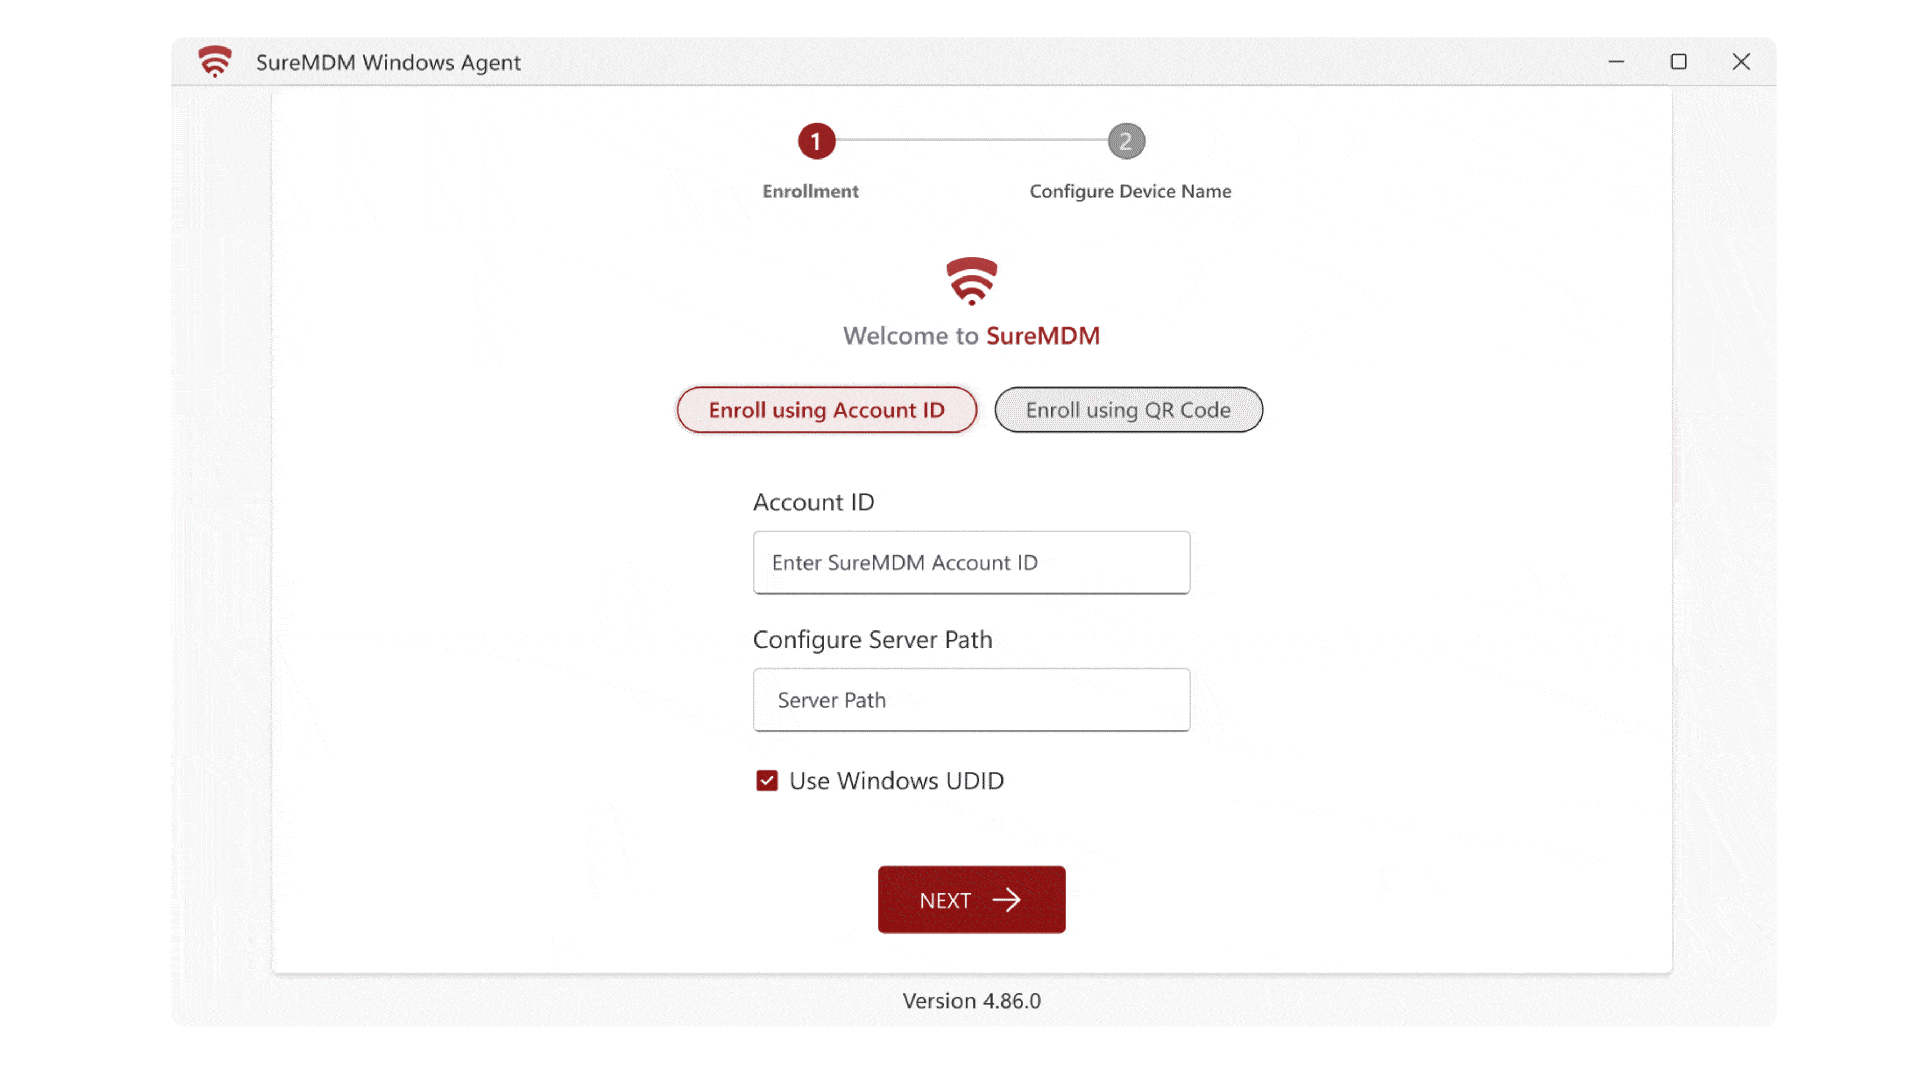
Task: Click the Configure Server Path label
Action: pos(872,640)
